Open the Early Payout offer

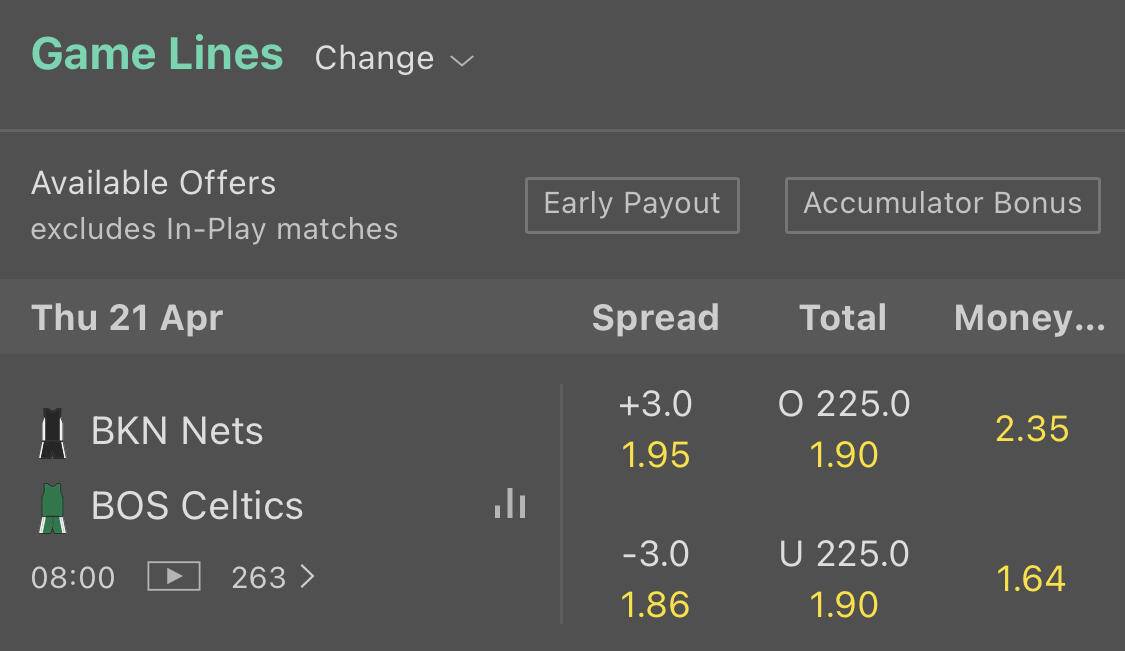632,205
